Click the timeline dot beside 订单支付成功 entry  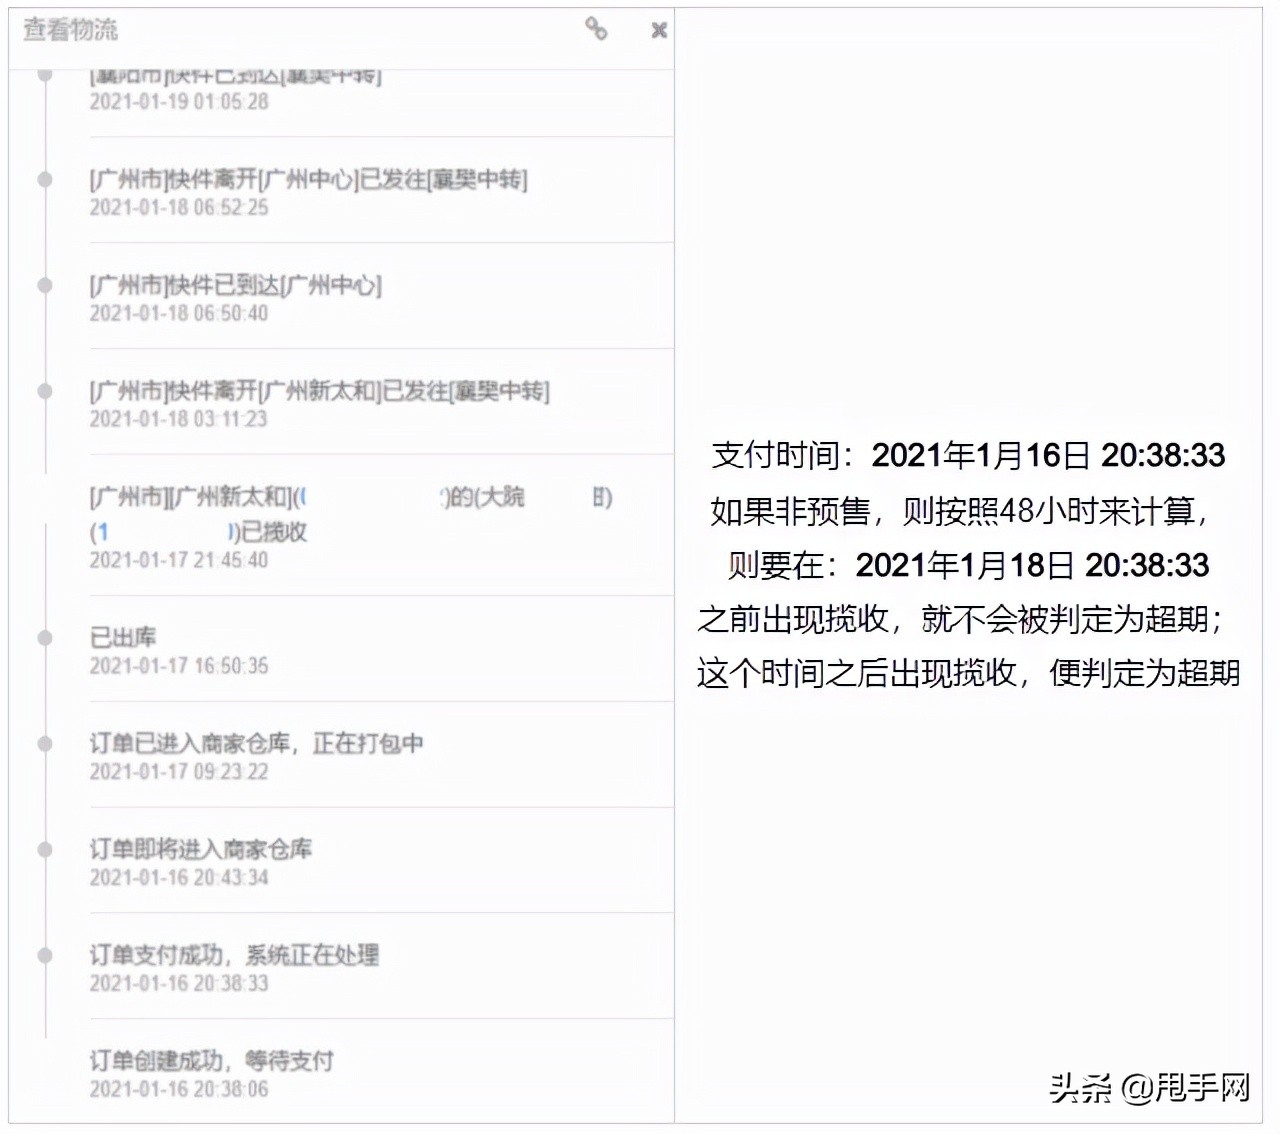point(43,955)
